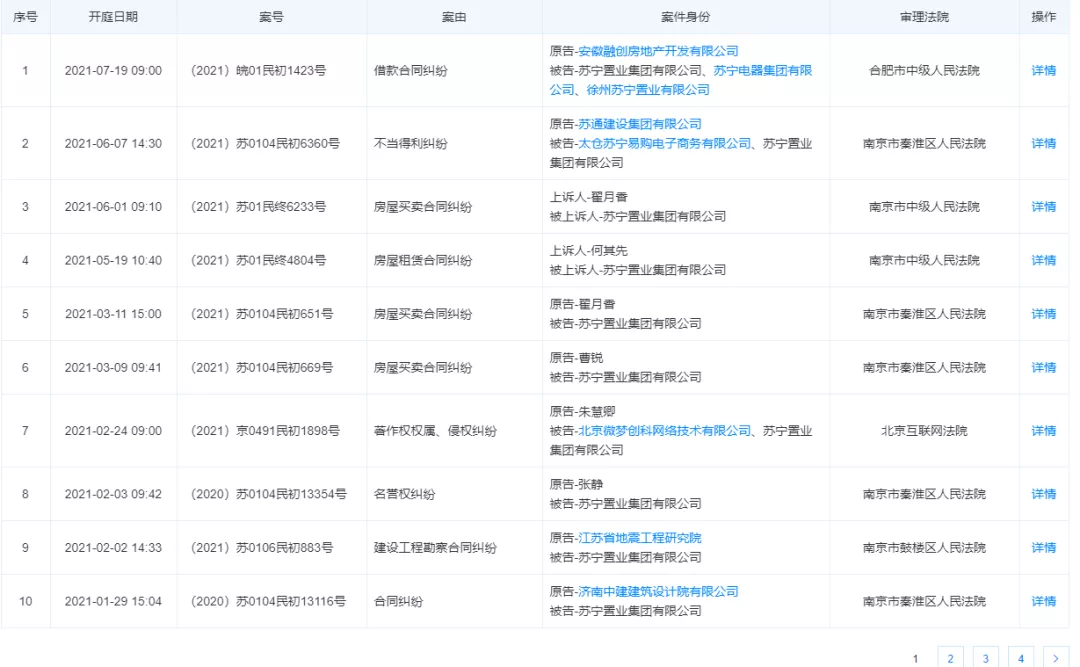This screenshot has width=1080, height=667.
Task: Open 苏宁电器集团有限公司 company link
Action: click(x=762, y=70)
